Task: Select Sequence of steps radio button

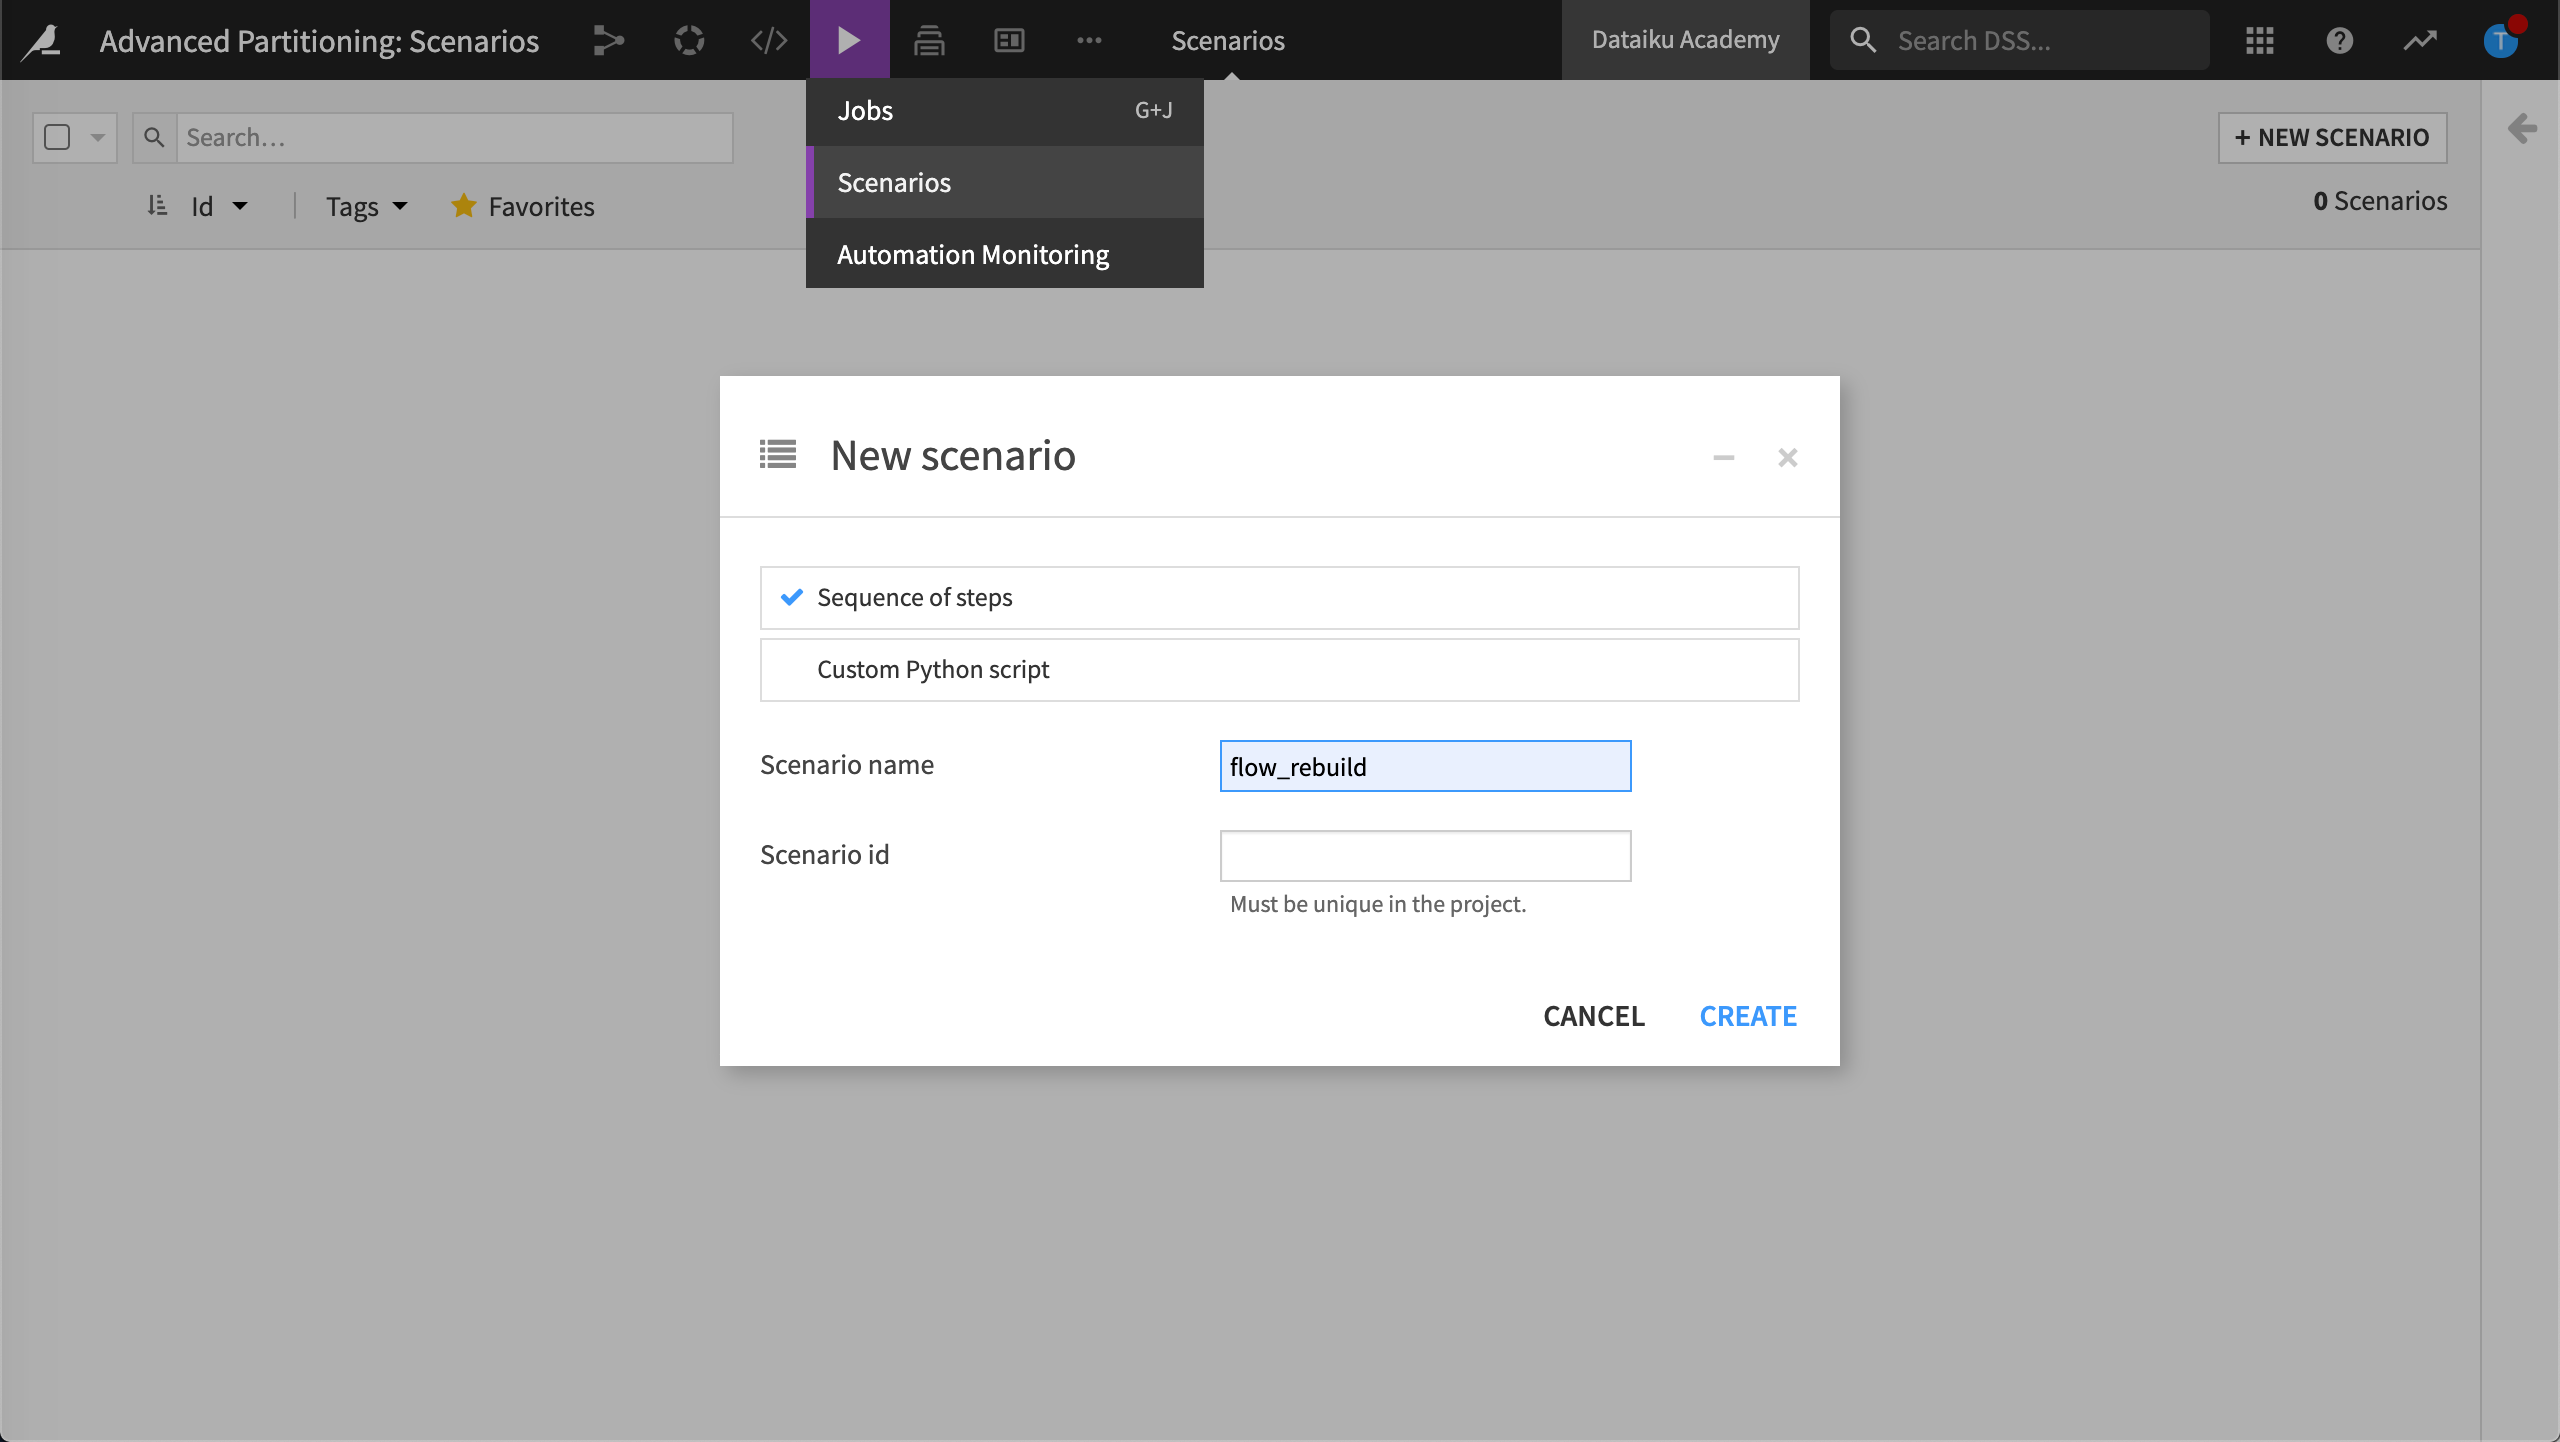Action: (x=793, y=596)
